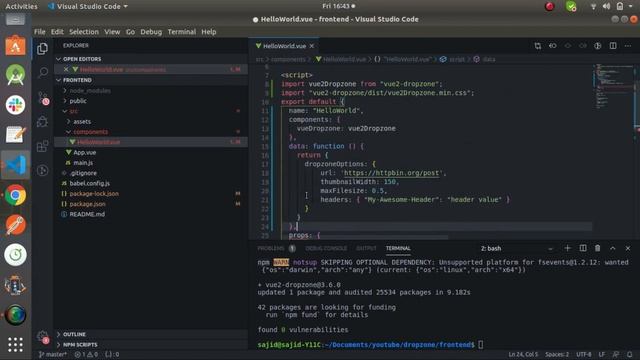Open the File menu

pyautogui.click(x=40, y=32)
